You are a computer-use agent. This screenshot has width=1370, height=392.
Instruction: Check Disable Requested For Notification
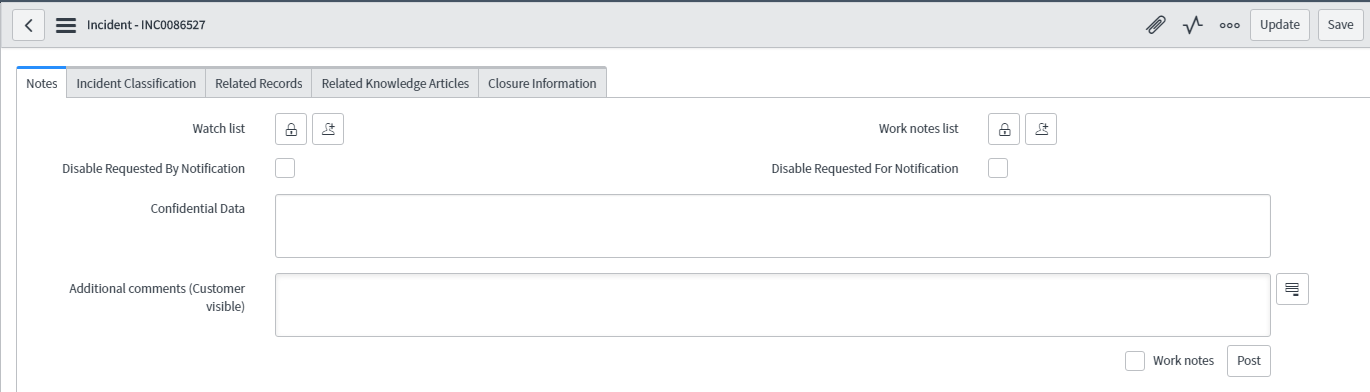(998, 168)
